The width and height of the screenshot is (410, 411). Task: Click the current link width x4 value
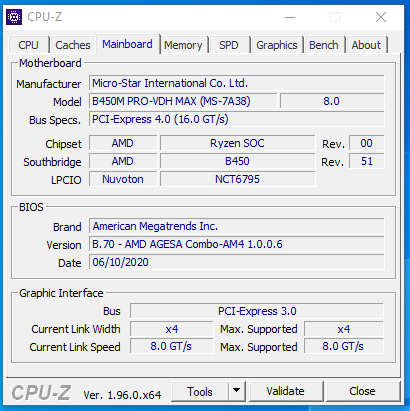172,329
